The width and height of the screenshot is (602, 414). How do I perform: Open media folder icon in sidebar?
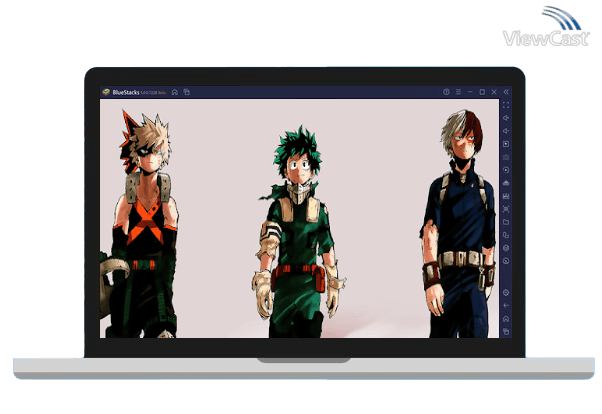point(506,222)
